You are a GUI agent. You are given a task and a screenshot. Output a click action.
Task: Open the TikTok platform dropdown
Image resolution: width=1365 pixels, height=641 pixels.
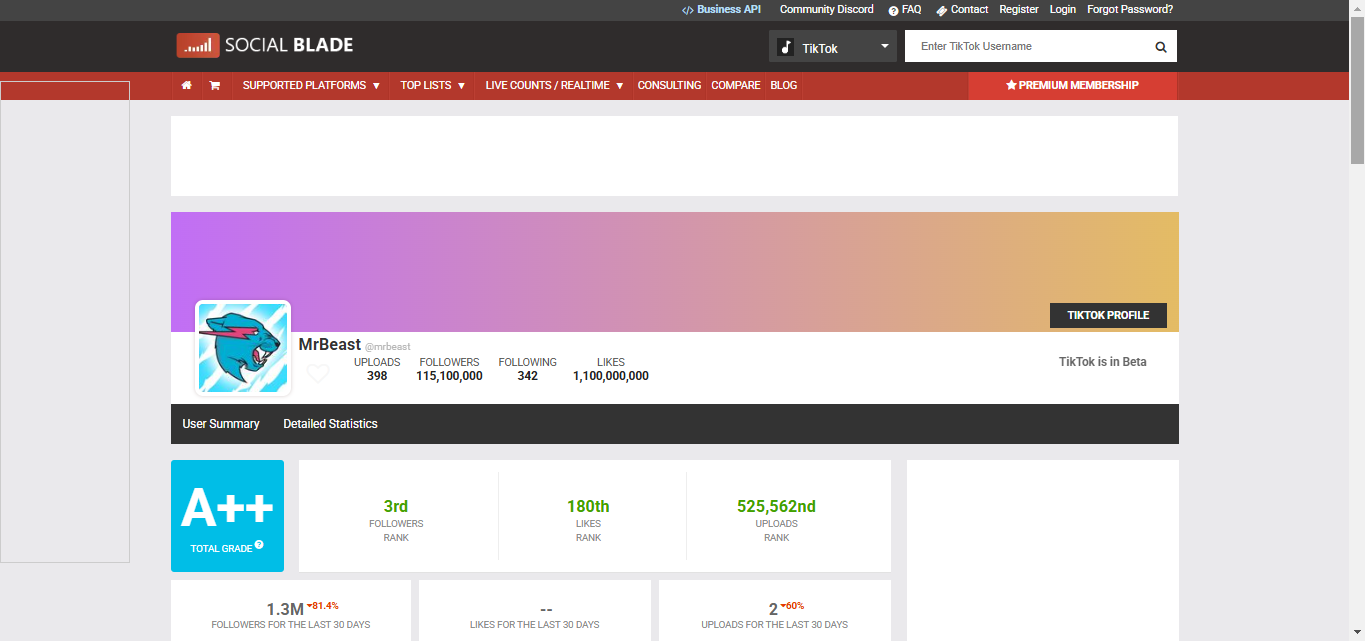(x=833, y=47)
